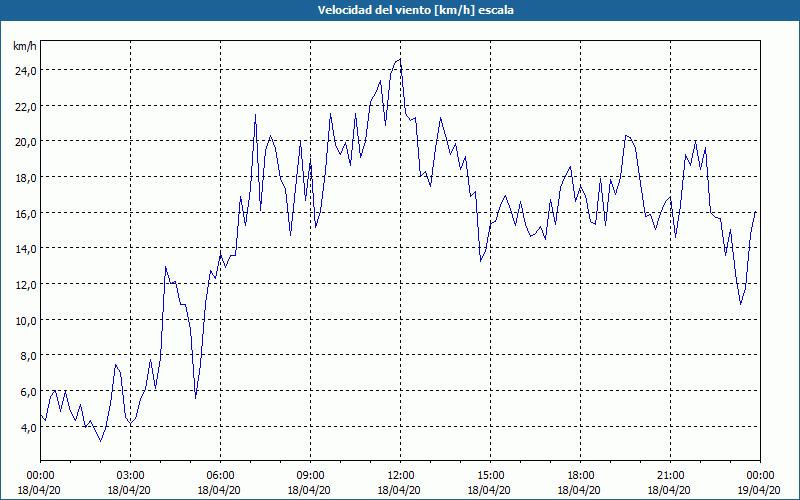800x500 pixels.
Task: Click the 16,0 y-axis value
Action: coord(24,213)
